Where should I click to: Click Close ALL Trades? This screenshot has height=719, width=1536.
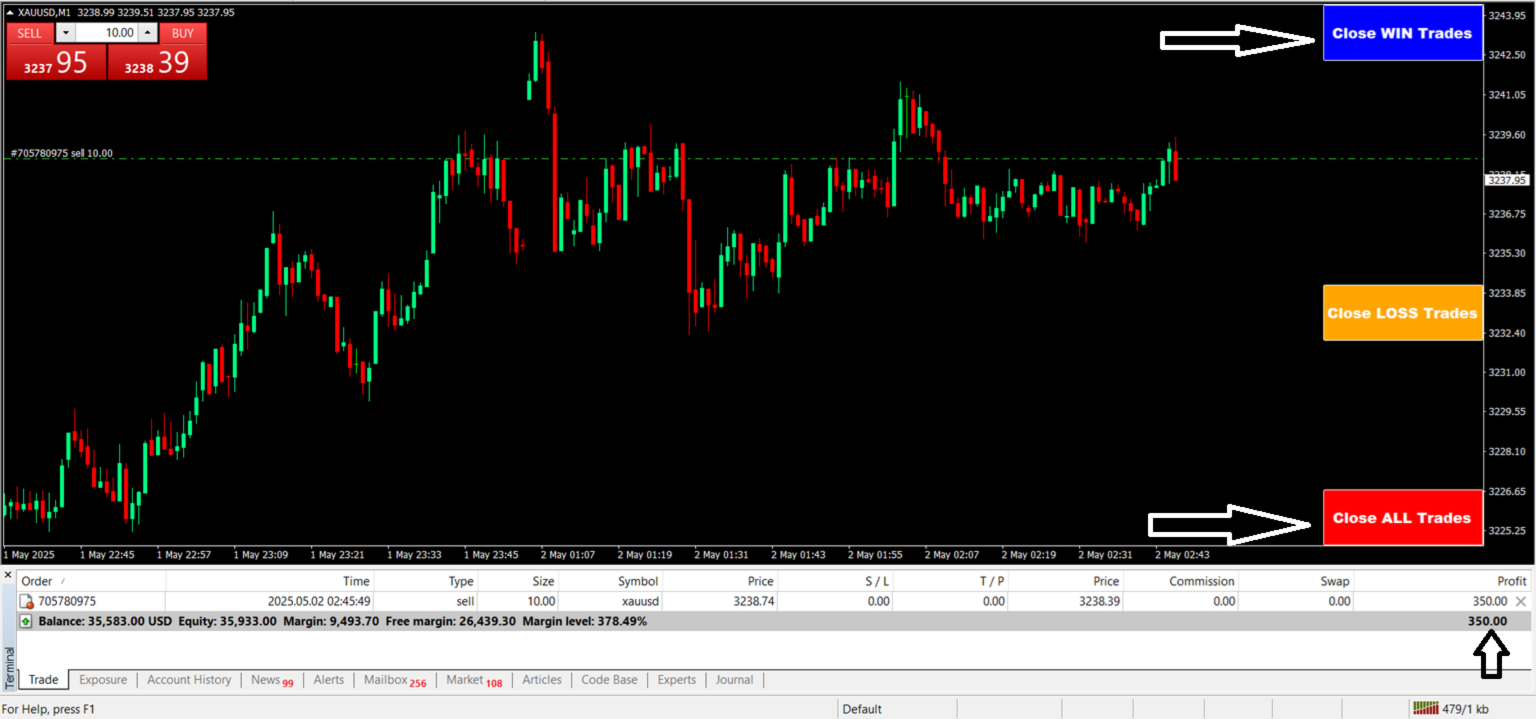tap(1402, 518)
